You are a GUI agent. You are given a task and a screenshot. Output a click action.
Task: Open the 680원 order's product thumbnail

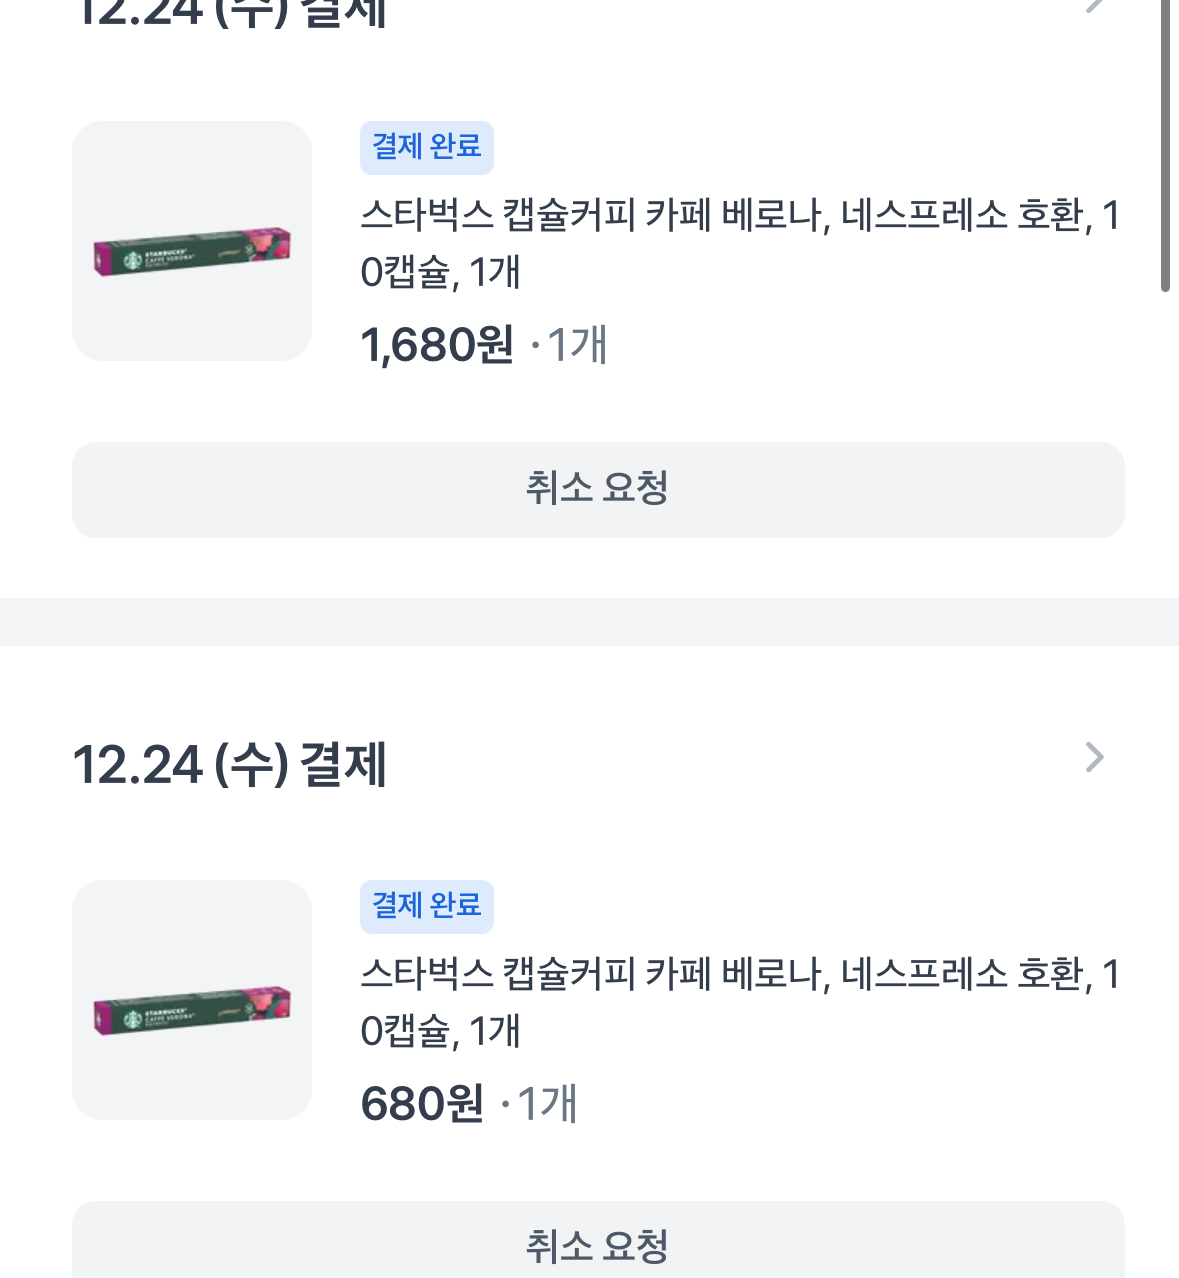192,1000
